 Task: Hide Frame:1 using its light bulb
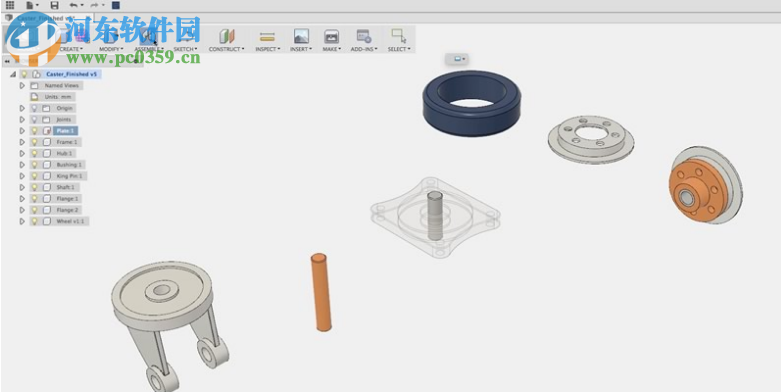pyautogui.click(x=34, y=142)
